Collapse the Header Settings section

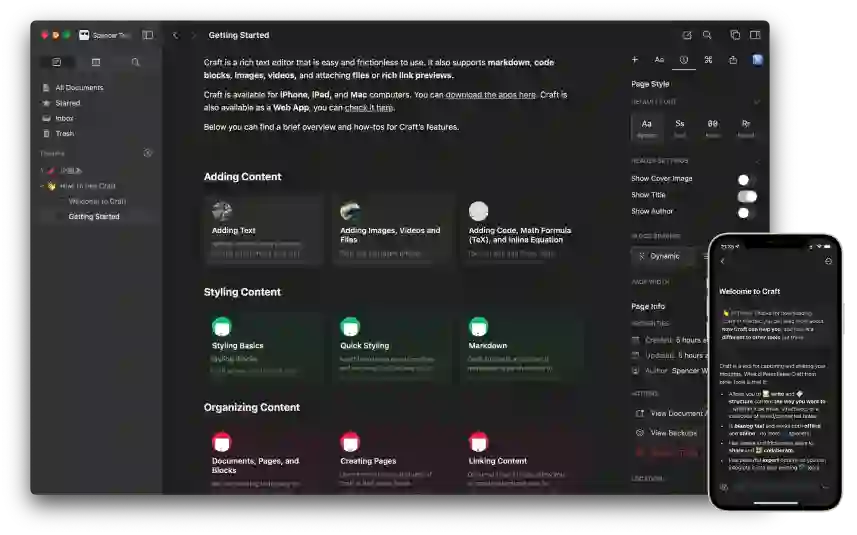click(x=756, y=161)
